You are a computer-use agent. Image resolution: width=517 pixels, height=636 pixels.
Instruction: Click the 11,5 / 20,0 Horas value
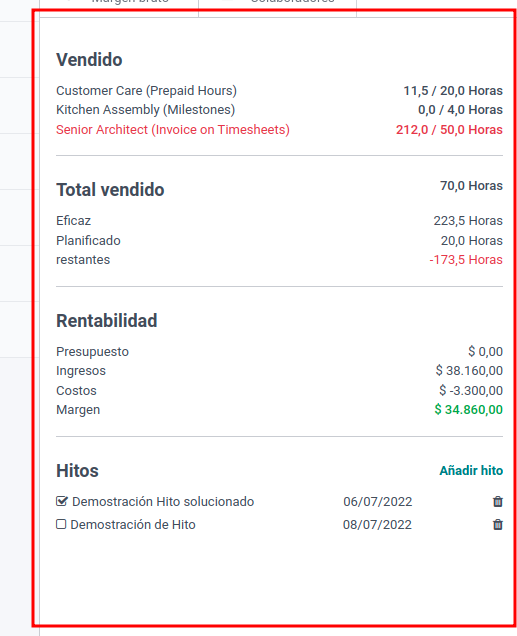click(x=453, y=91)
